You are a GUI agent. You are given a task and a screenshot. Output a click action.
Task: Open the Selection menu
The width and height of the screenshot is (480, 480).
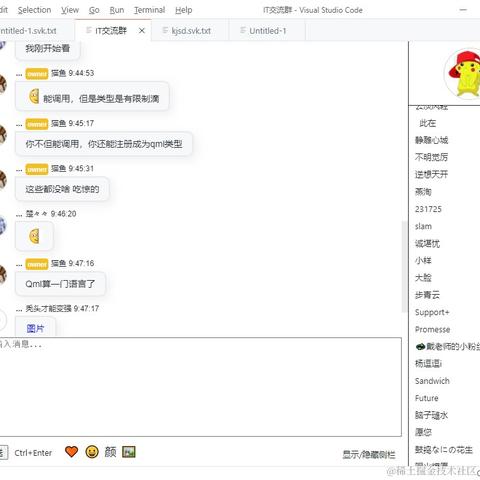[34, 10]
